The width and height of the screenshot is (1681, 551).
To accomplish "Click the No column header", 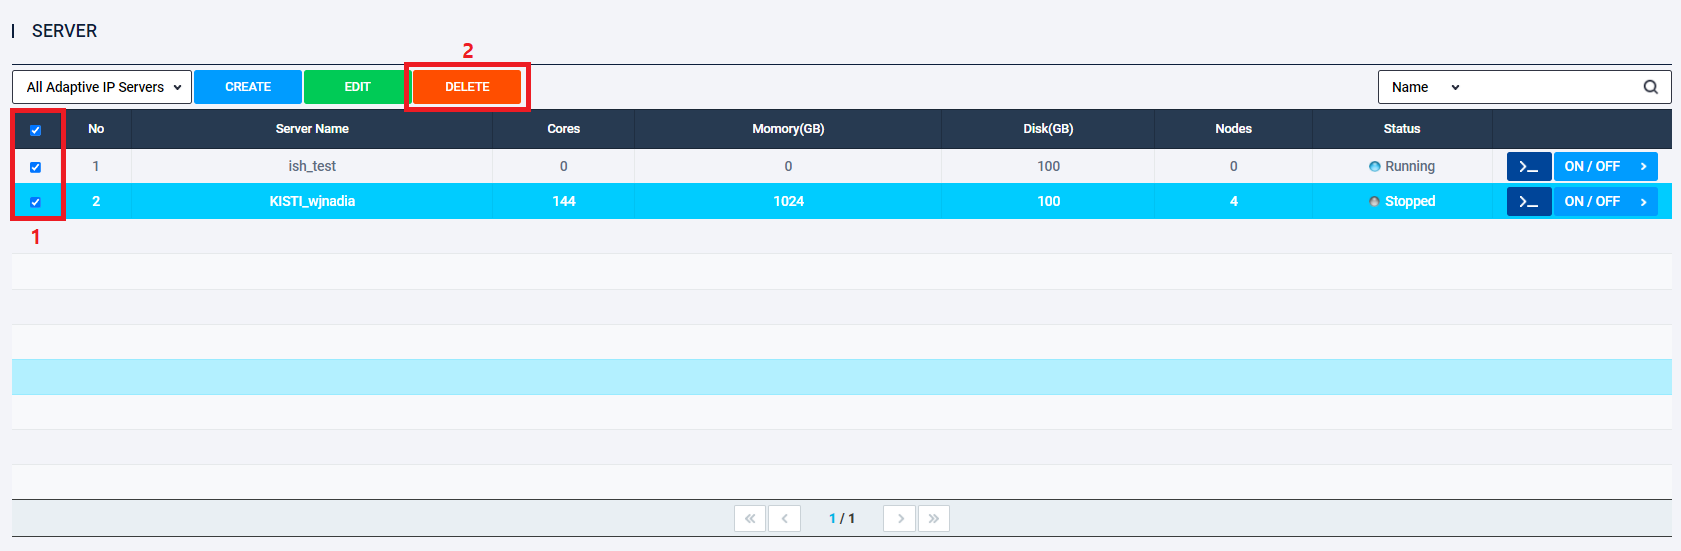I will click(x=96, y=129).
